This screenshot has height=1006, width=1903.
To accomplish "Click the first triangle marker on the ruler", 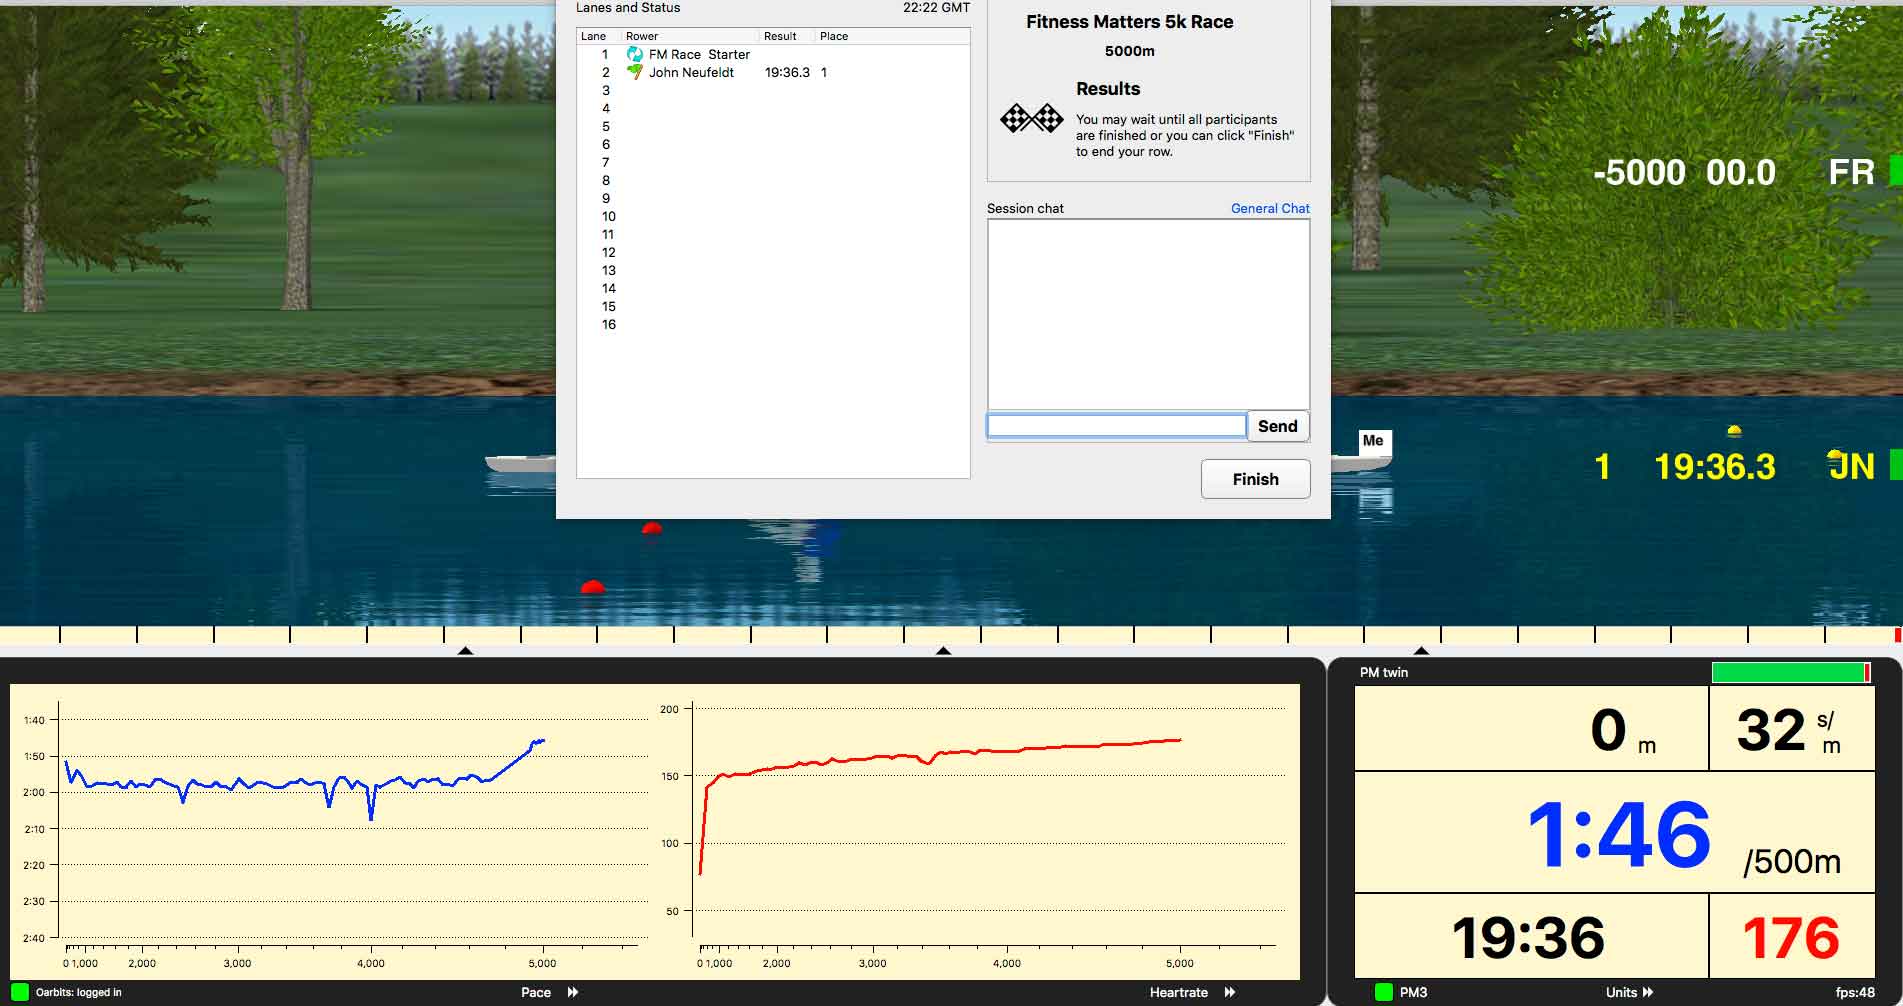I will (x=465, y=650).
